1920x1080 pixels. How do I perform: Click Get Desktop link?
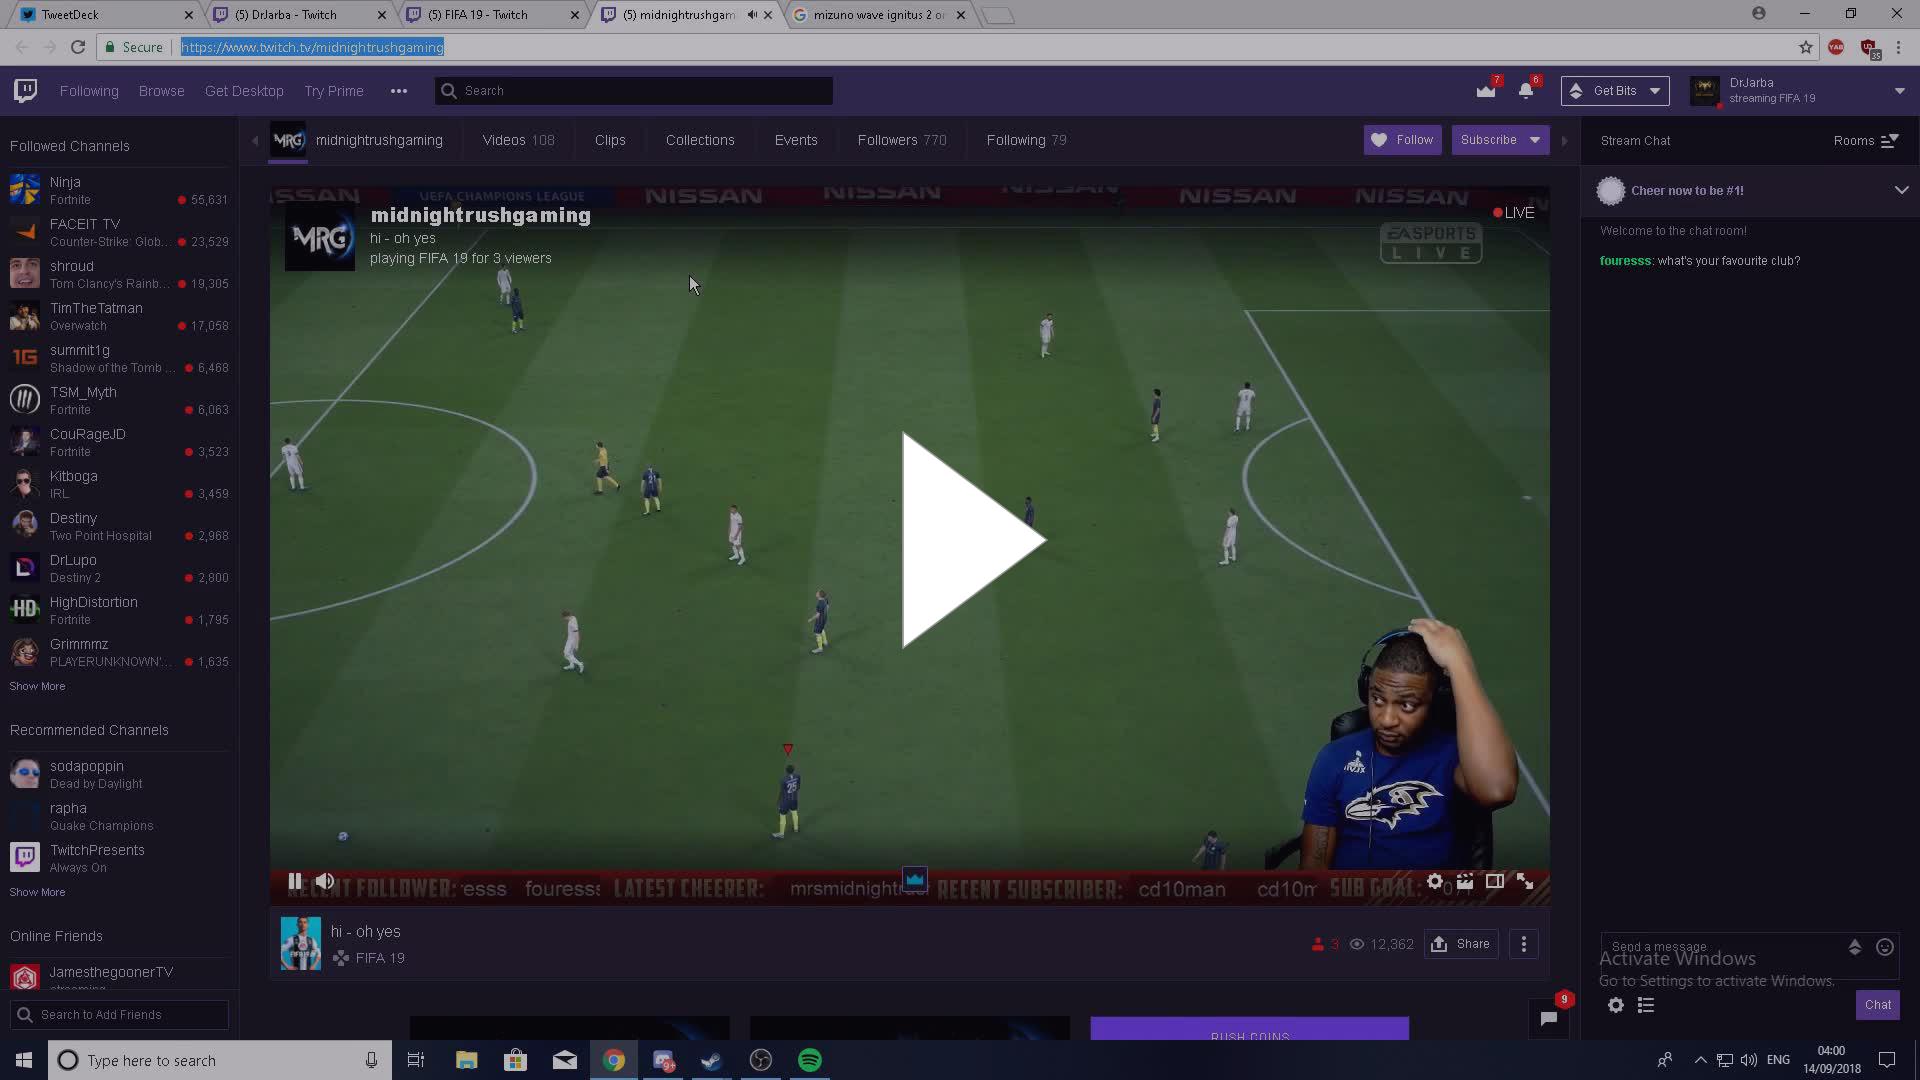point(244,91)
